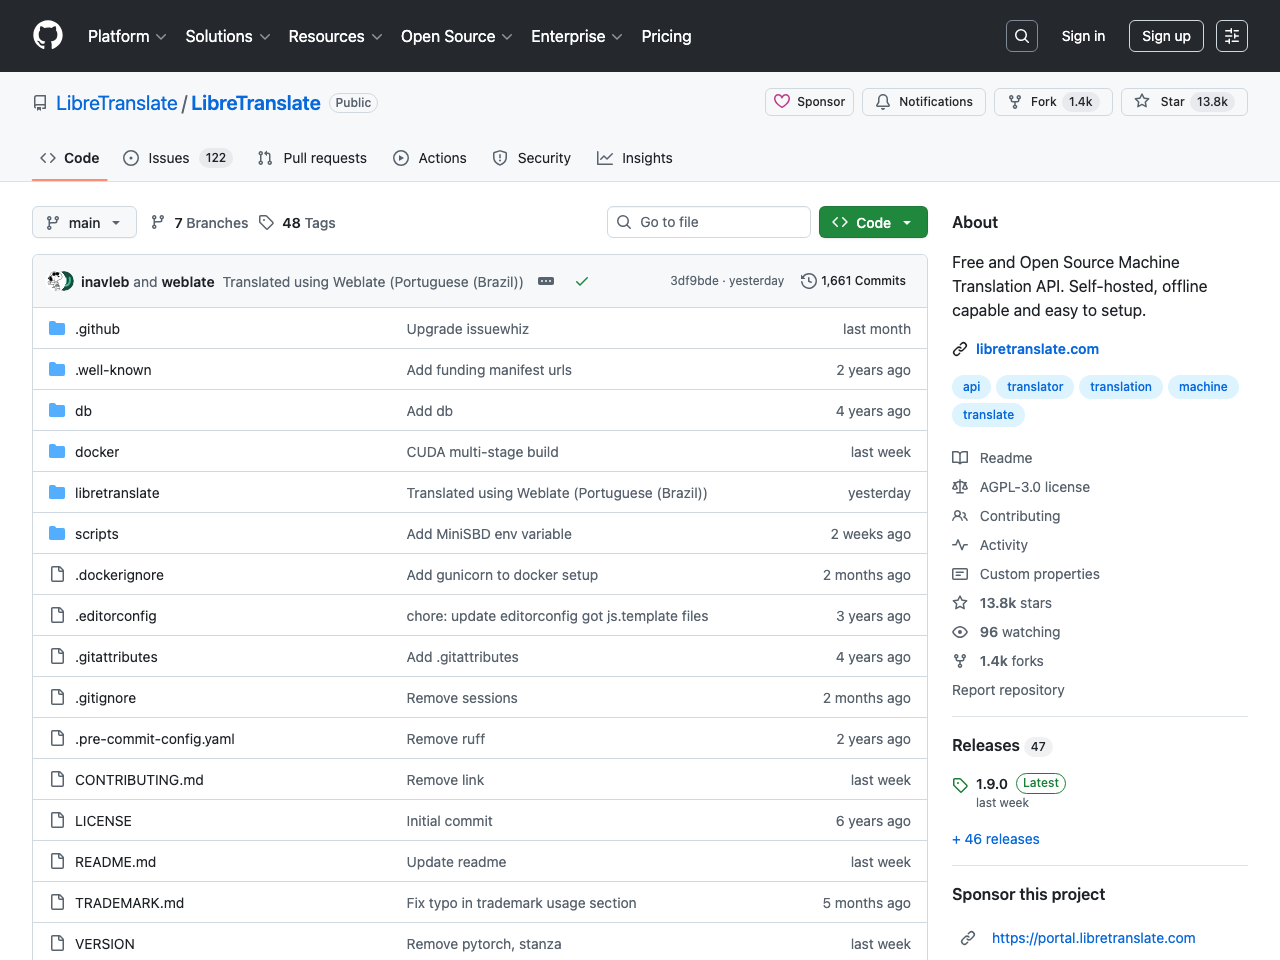The width and height of the screenshot is (1280, 960).
Task: View the 1,661 Commits history
Action: coord(853,281)
